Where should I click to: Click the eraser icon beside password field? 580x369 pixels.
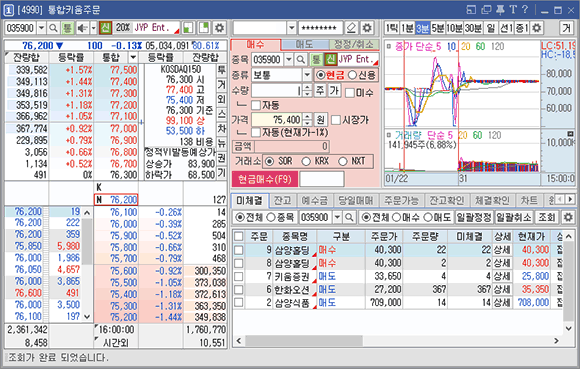pos(351,28)
